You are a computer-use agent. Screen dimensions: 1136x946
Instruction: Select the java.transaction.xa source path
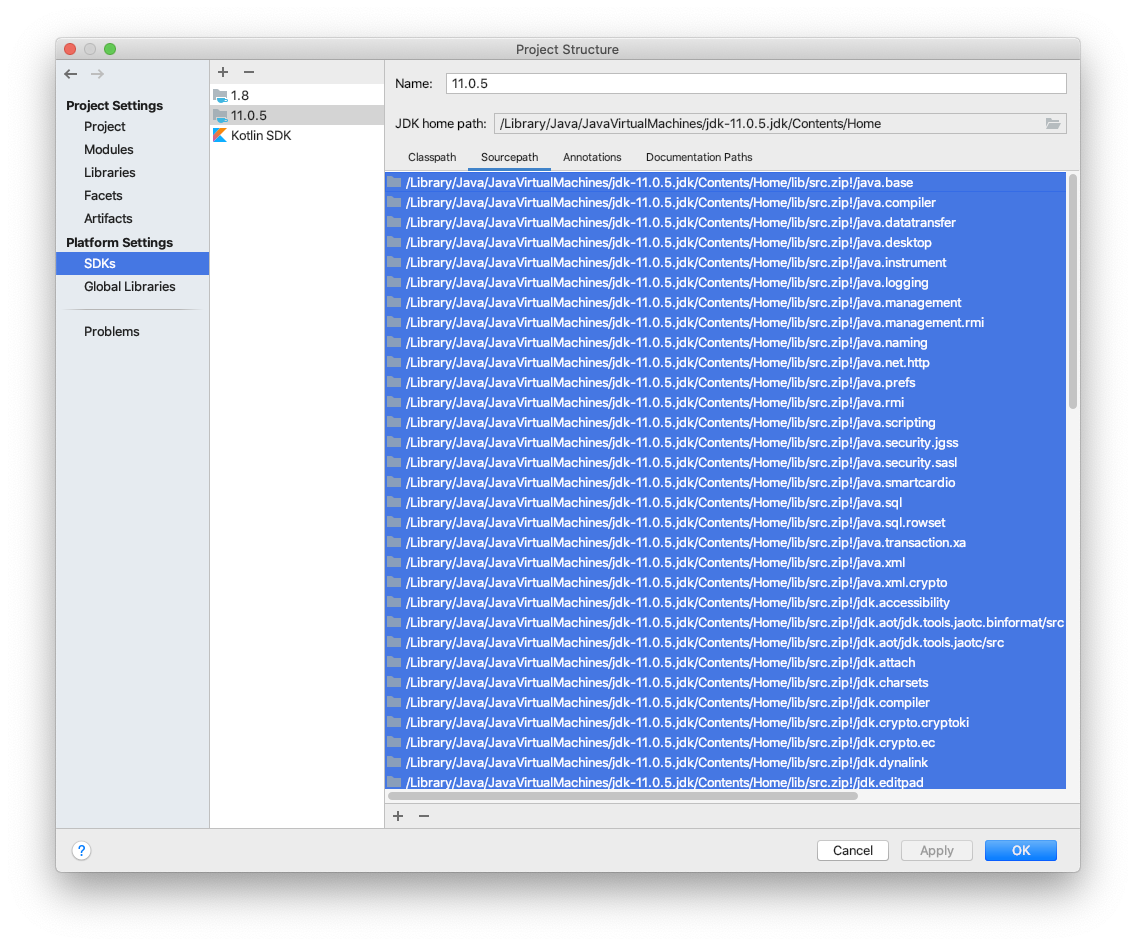[x=725, y=542]
